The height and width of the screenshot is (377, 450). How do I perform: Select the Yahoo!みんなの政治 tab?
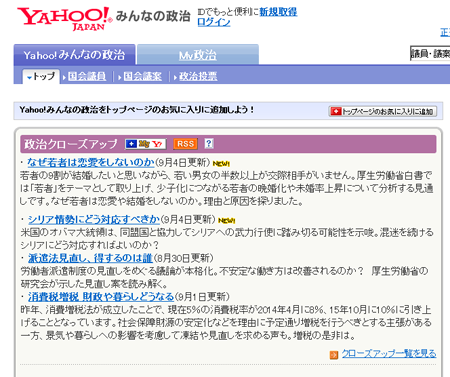click(x=74, y=55)
